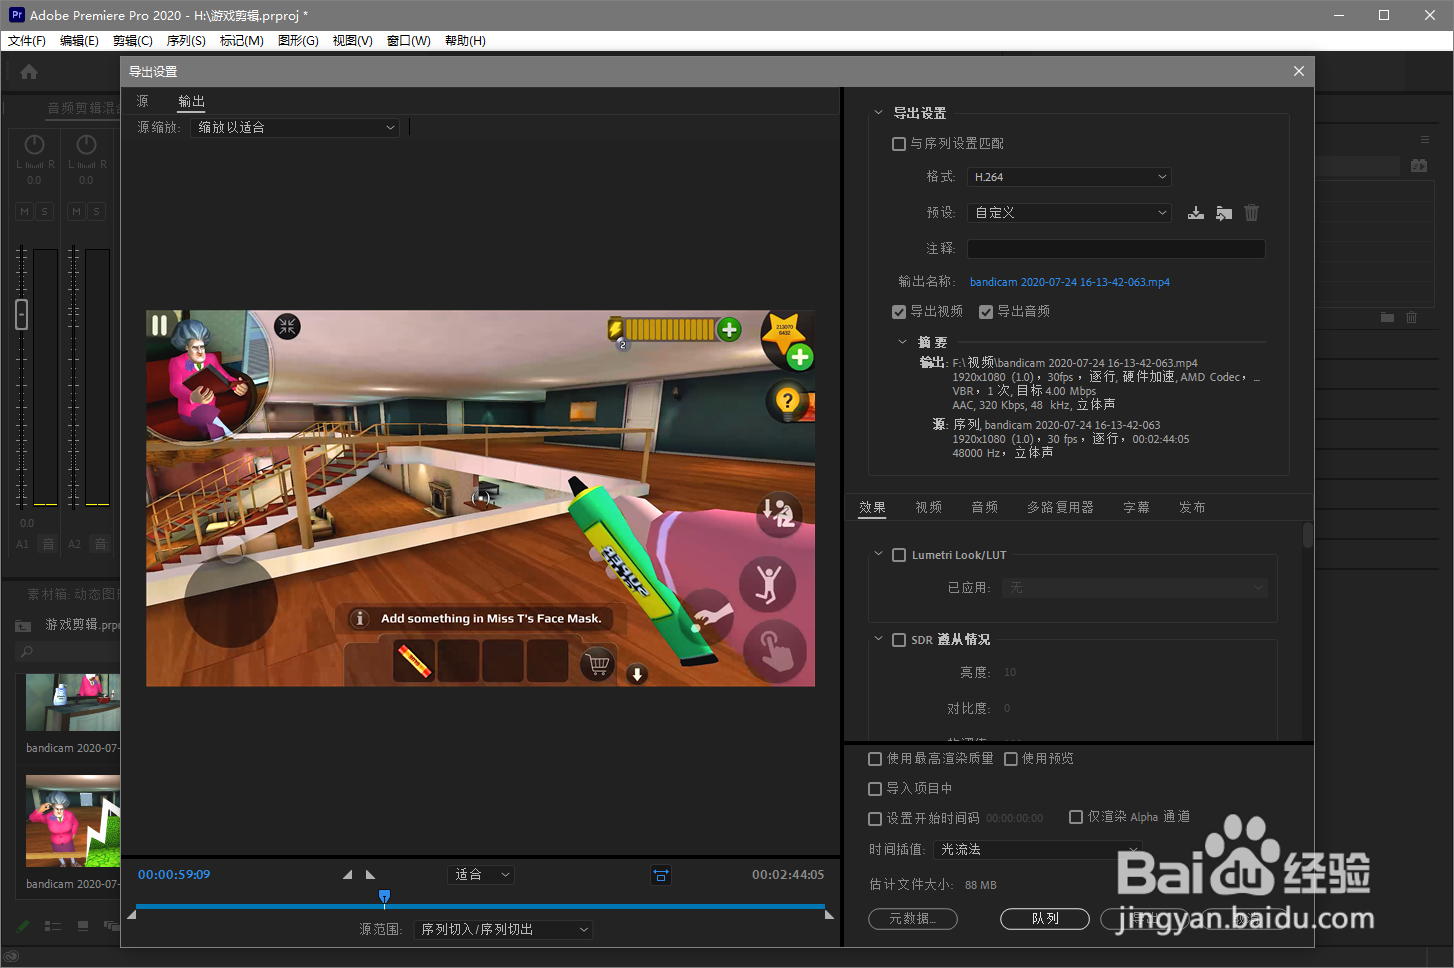Viewport: 1454px width, 968px height.
Task: Switch to the 发布 tab
Action: pyautogui.click(x=1192, y=508)
